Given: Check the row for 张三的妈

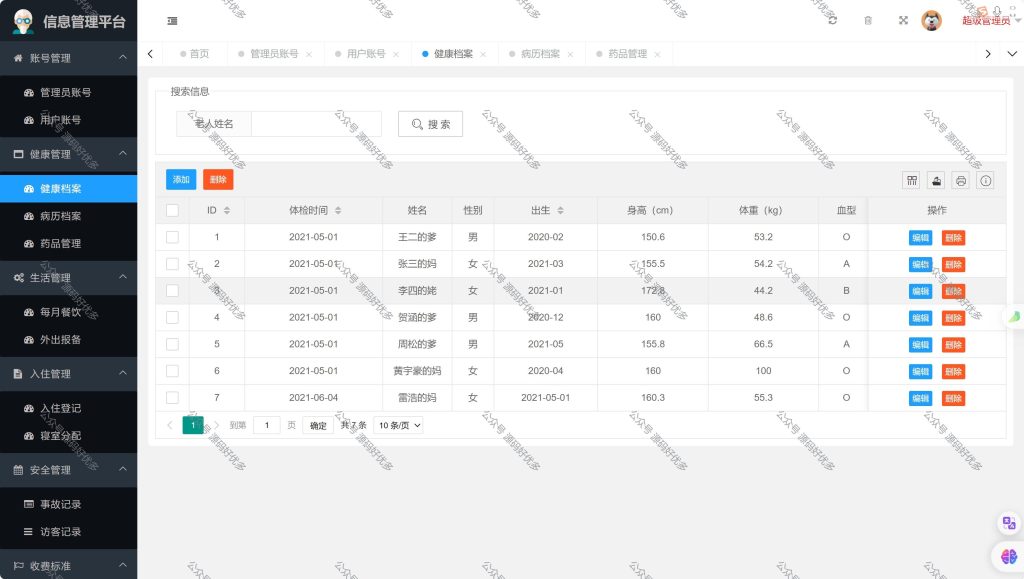Looking at the screenshot, I should [172, 264].
